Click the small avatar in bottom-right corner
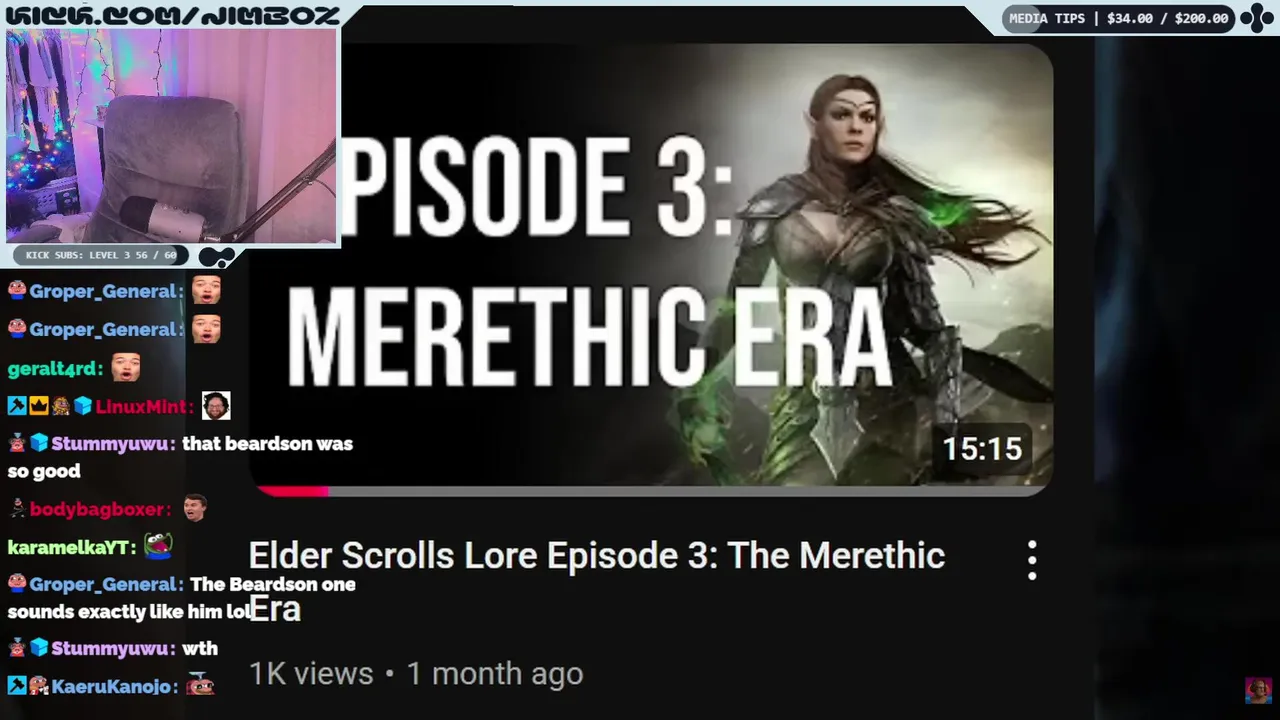The image size is (1280, 720). click(1258, 690)
